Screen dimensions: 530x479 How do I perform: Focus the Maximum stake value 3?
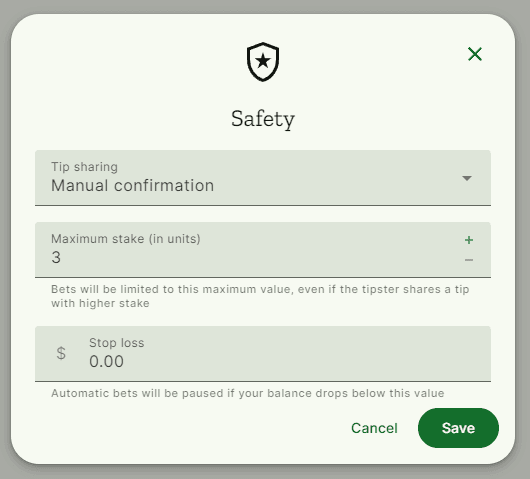[x=56, y=258]
